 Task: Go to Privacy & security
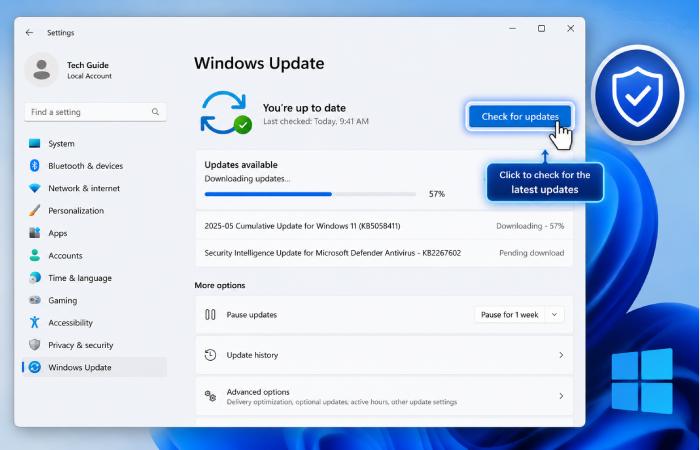pos(95,345)
